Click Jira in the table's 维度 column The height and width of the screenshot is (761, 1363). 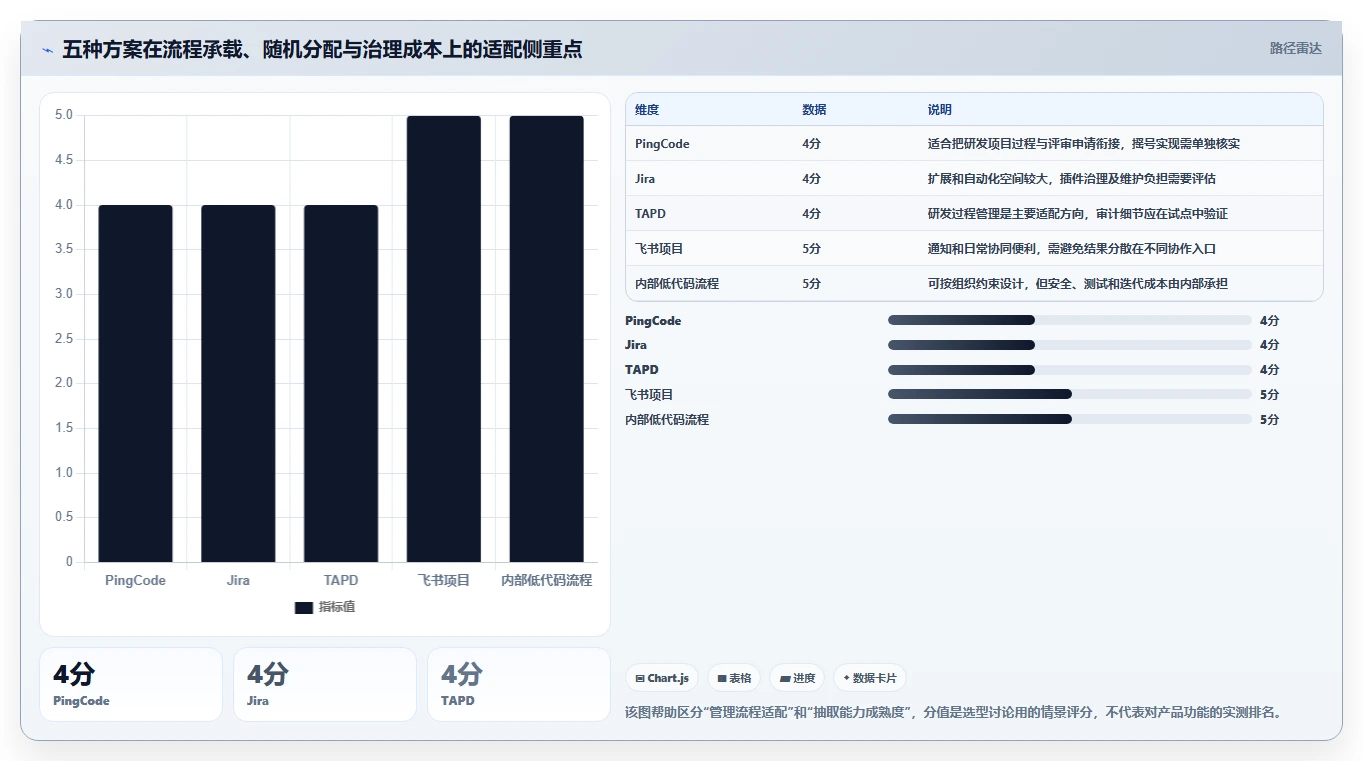click(x=645, y=179)
